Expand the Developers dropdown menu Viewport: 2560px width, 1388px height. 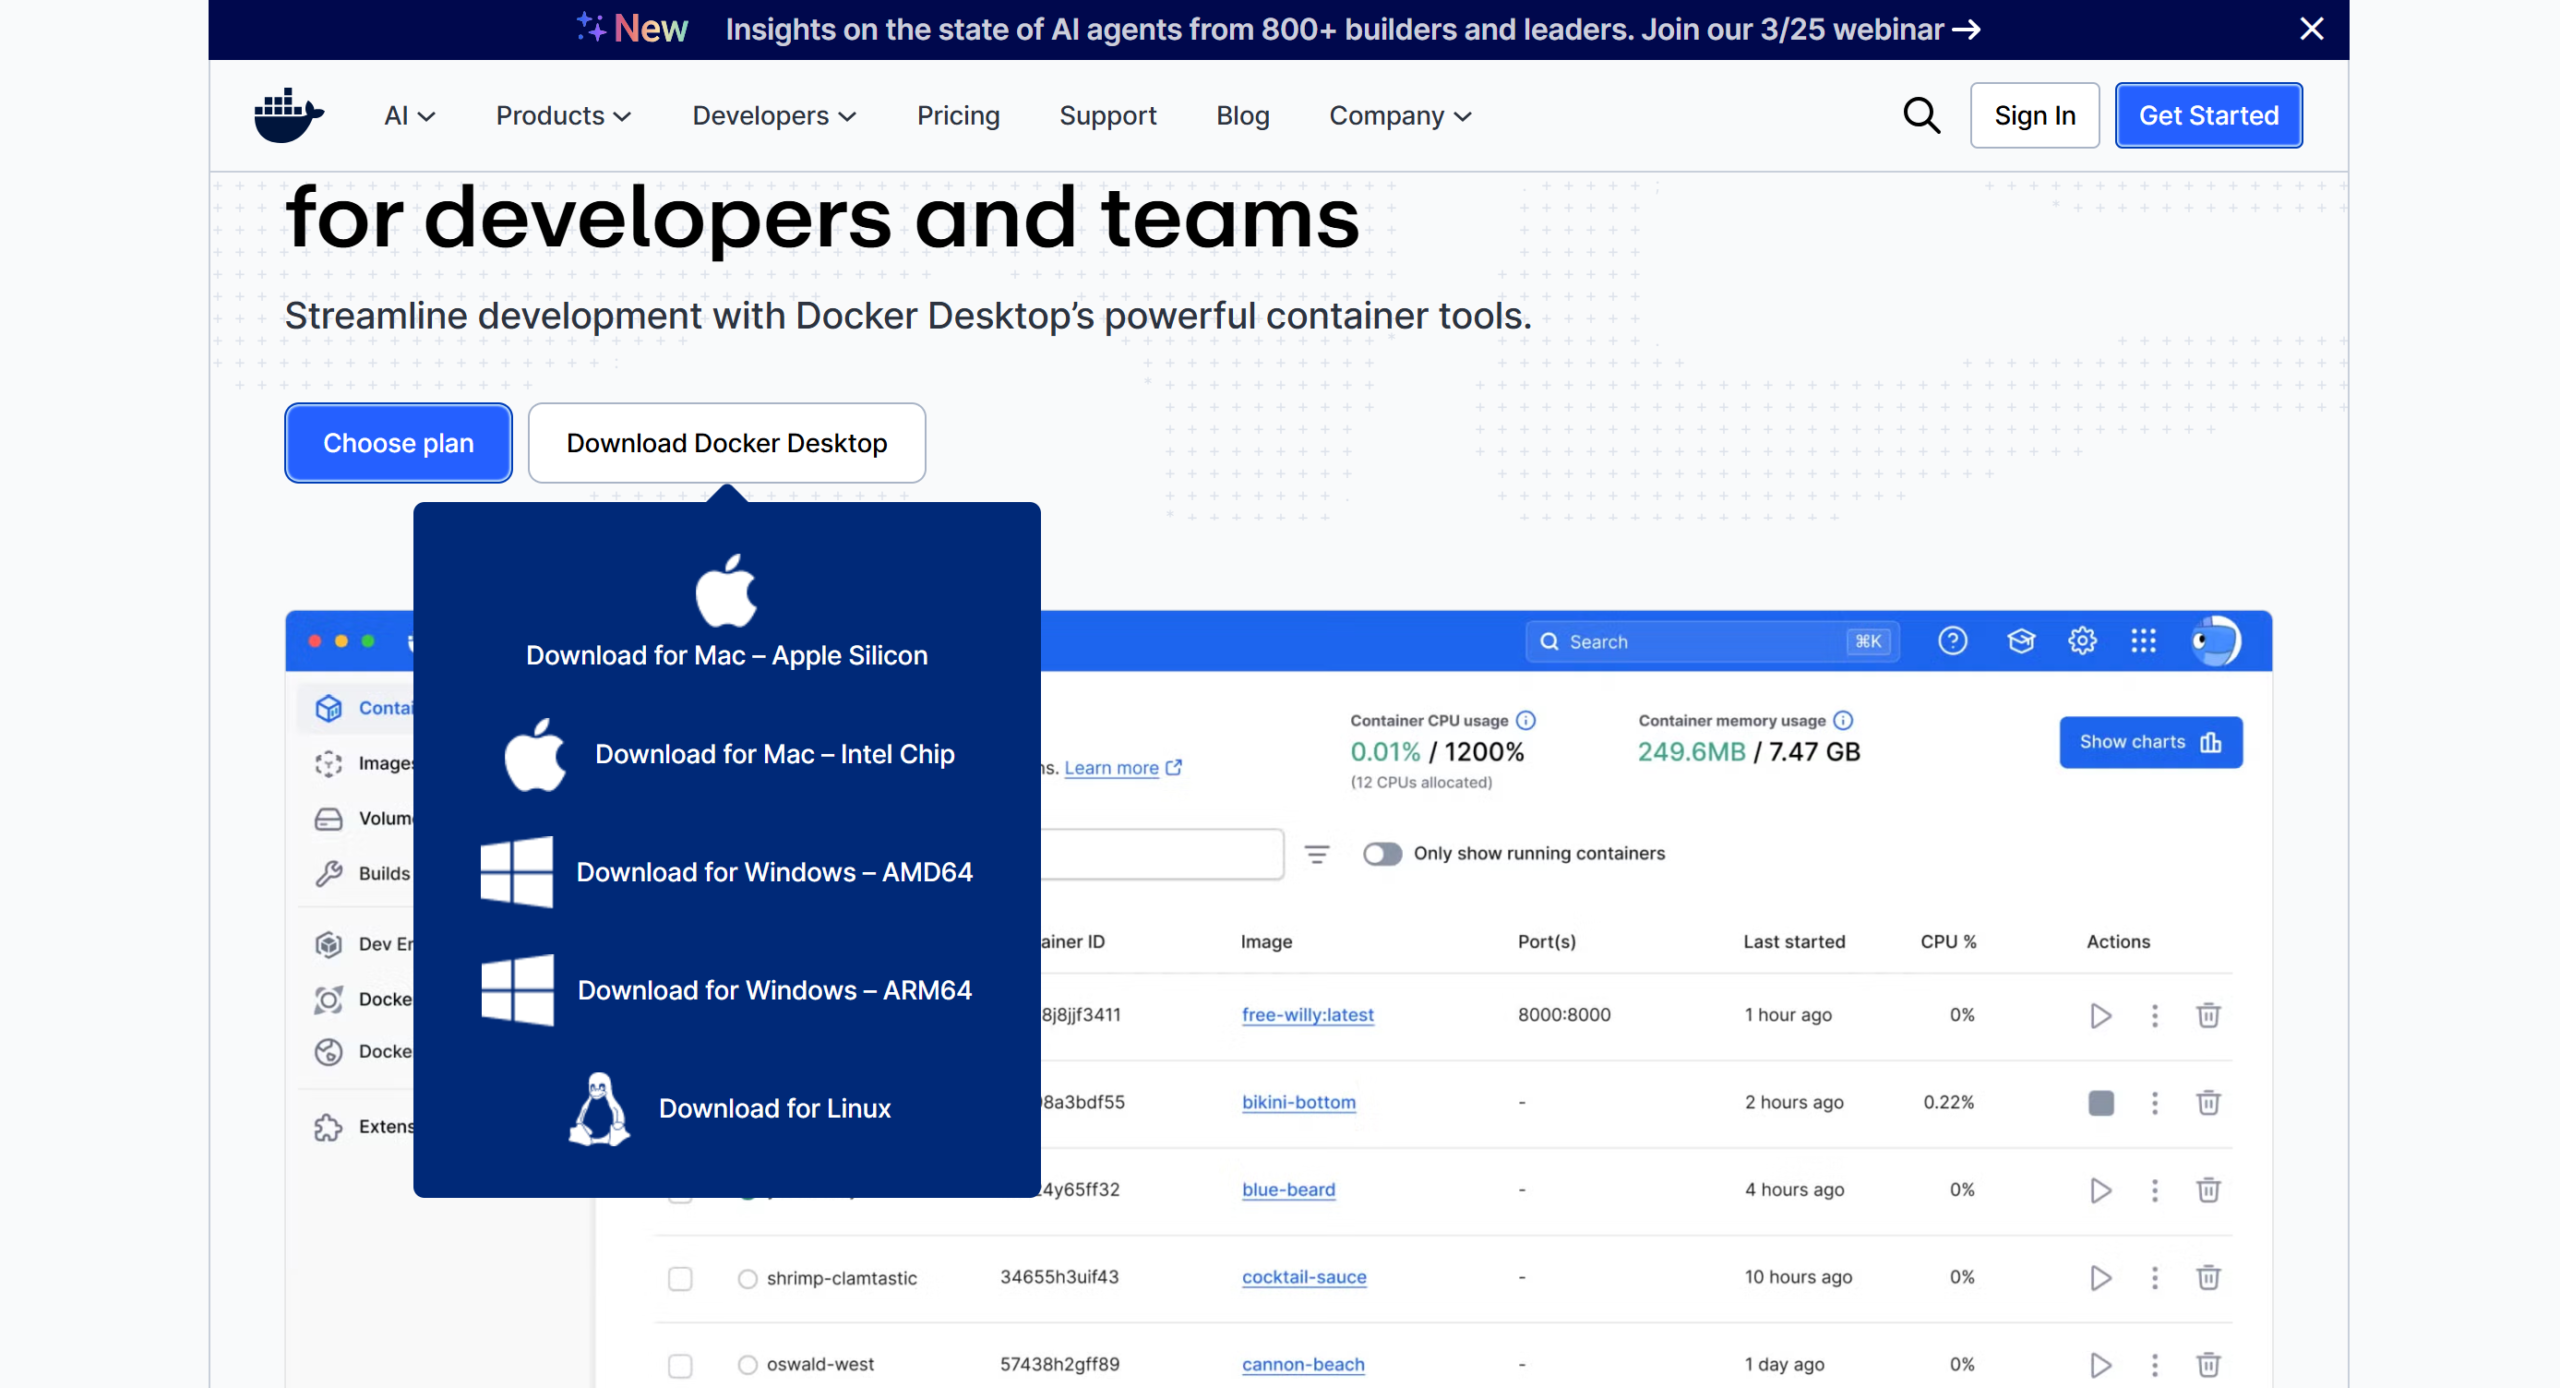point(774,116)
